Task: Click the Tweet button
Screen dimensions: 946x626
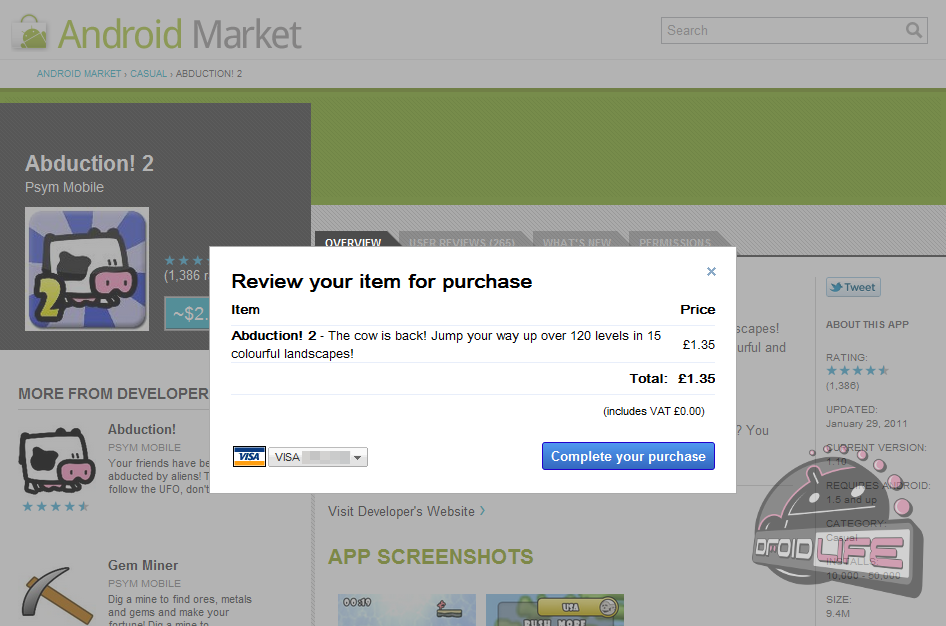Action: click(x=852, y=287)
